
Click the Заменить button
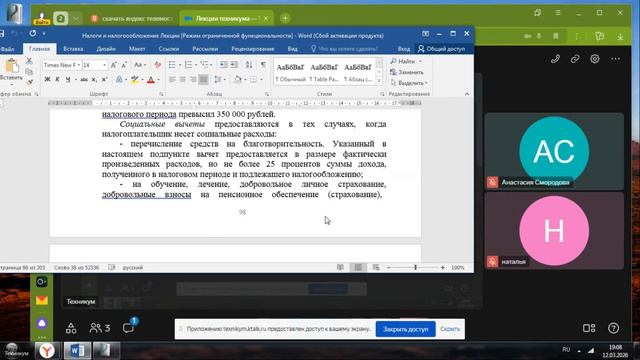tap(407, 72)
